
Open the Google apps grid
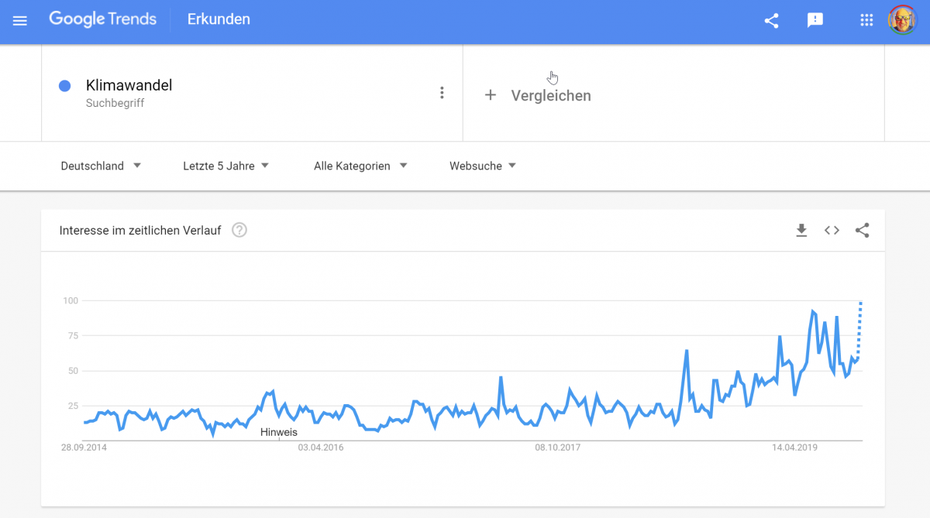[867, 20]
